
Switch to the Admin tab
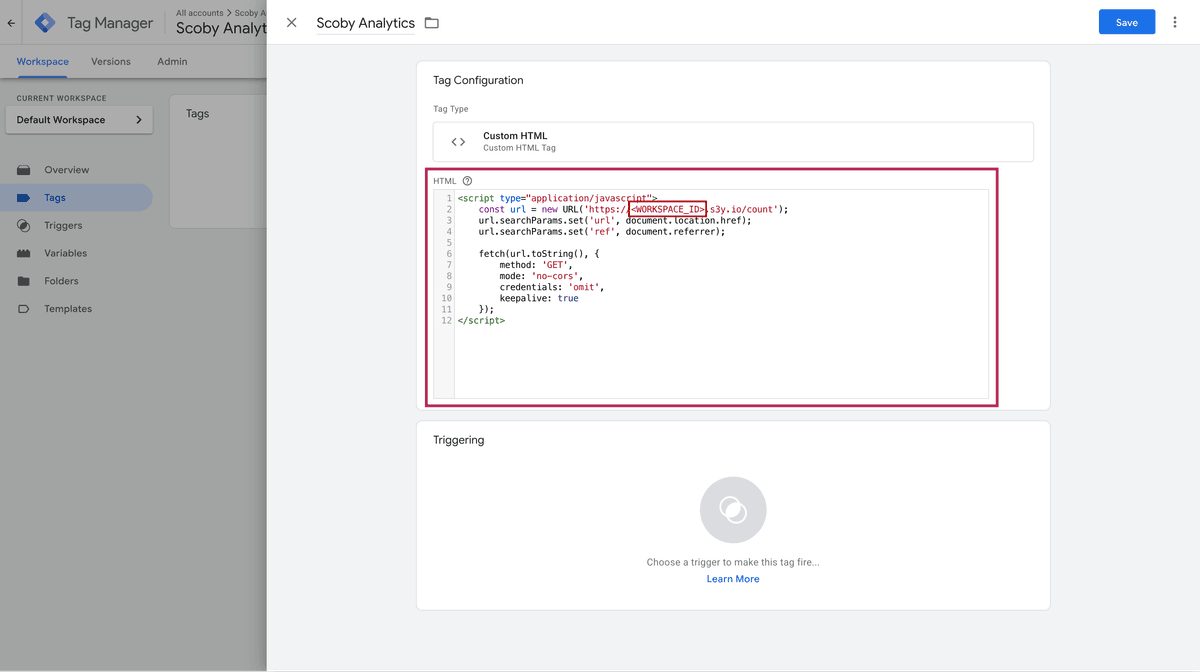pyautogui.click(x=172, y=62)
